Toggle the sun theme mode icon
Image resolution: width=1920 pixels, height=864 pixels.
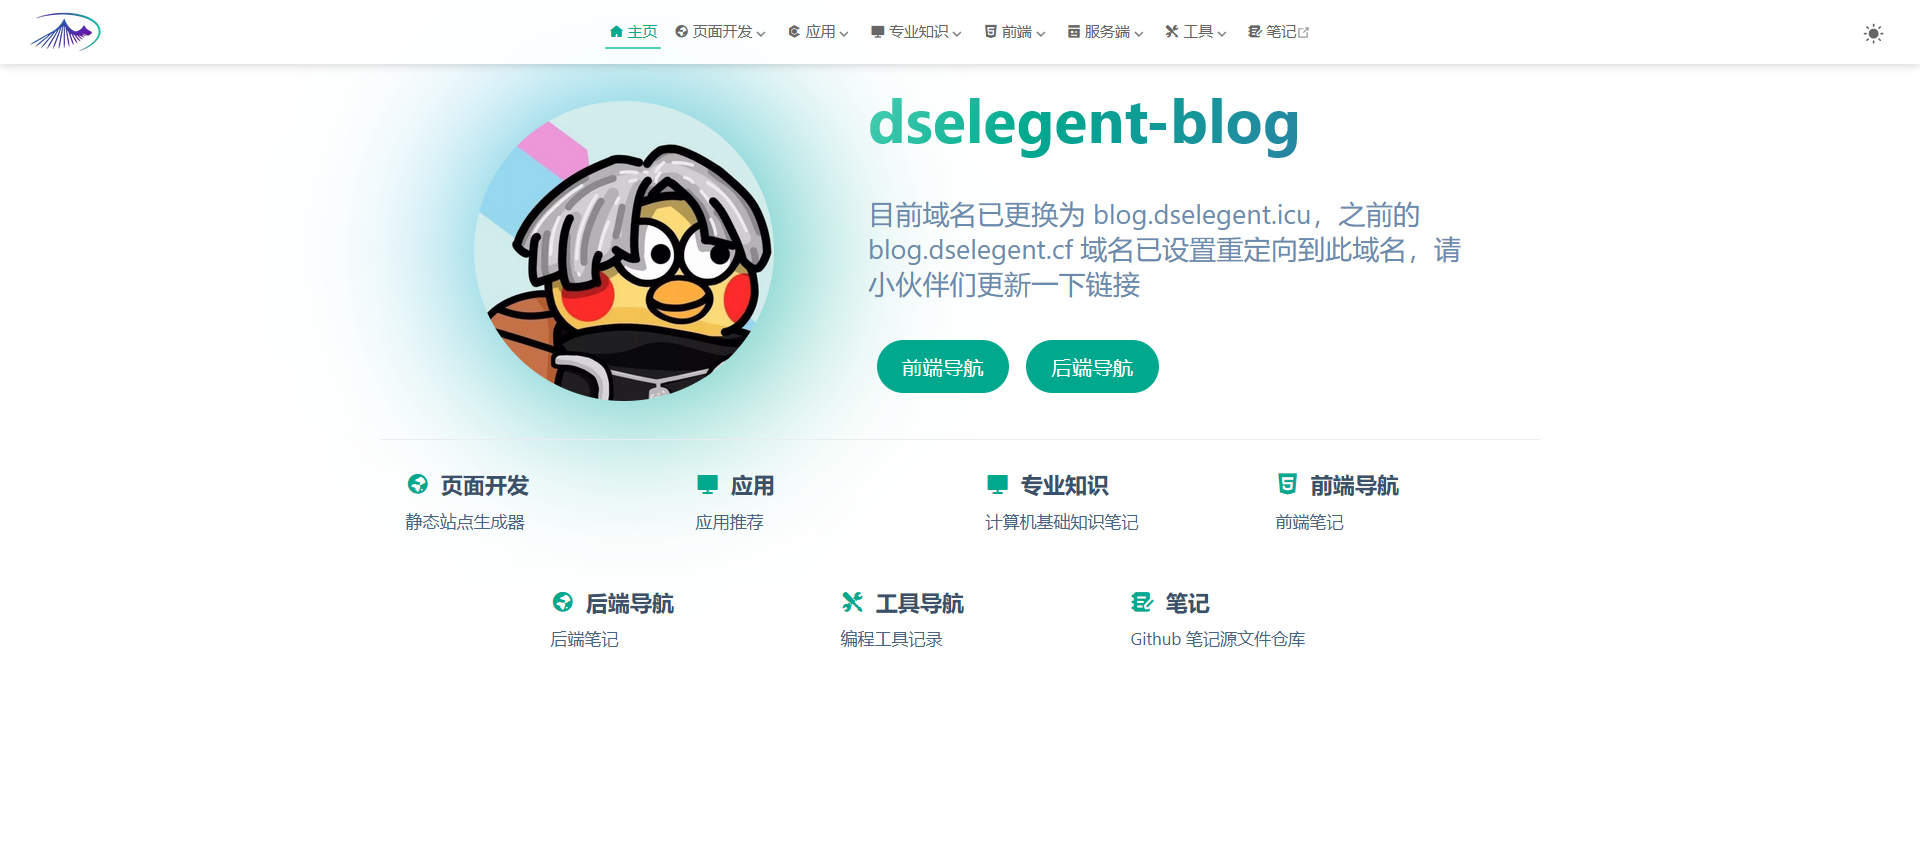pos(1873,33)
